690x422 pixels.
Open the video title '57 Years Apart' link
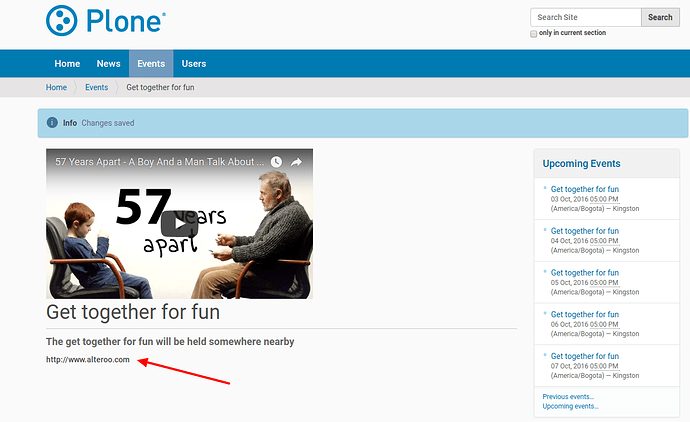click(x=159, y=162)
